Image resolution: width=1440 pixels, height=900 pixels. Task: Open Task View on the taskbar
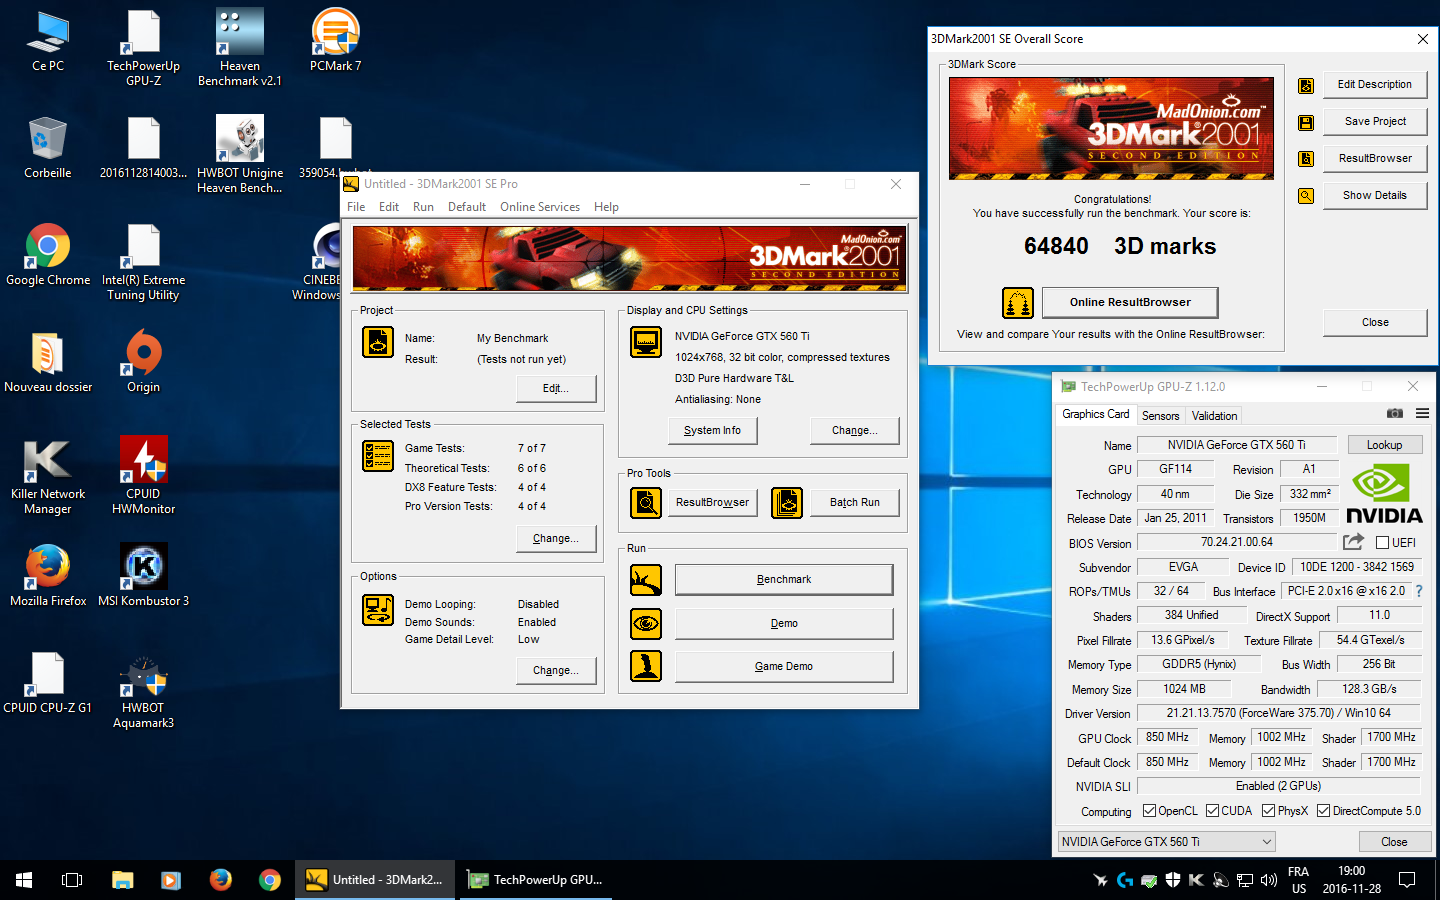[x=72, y=880]
